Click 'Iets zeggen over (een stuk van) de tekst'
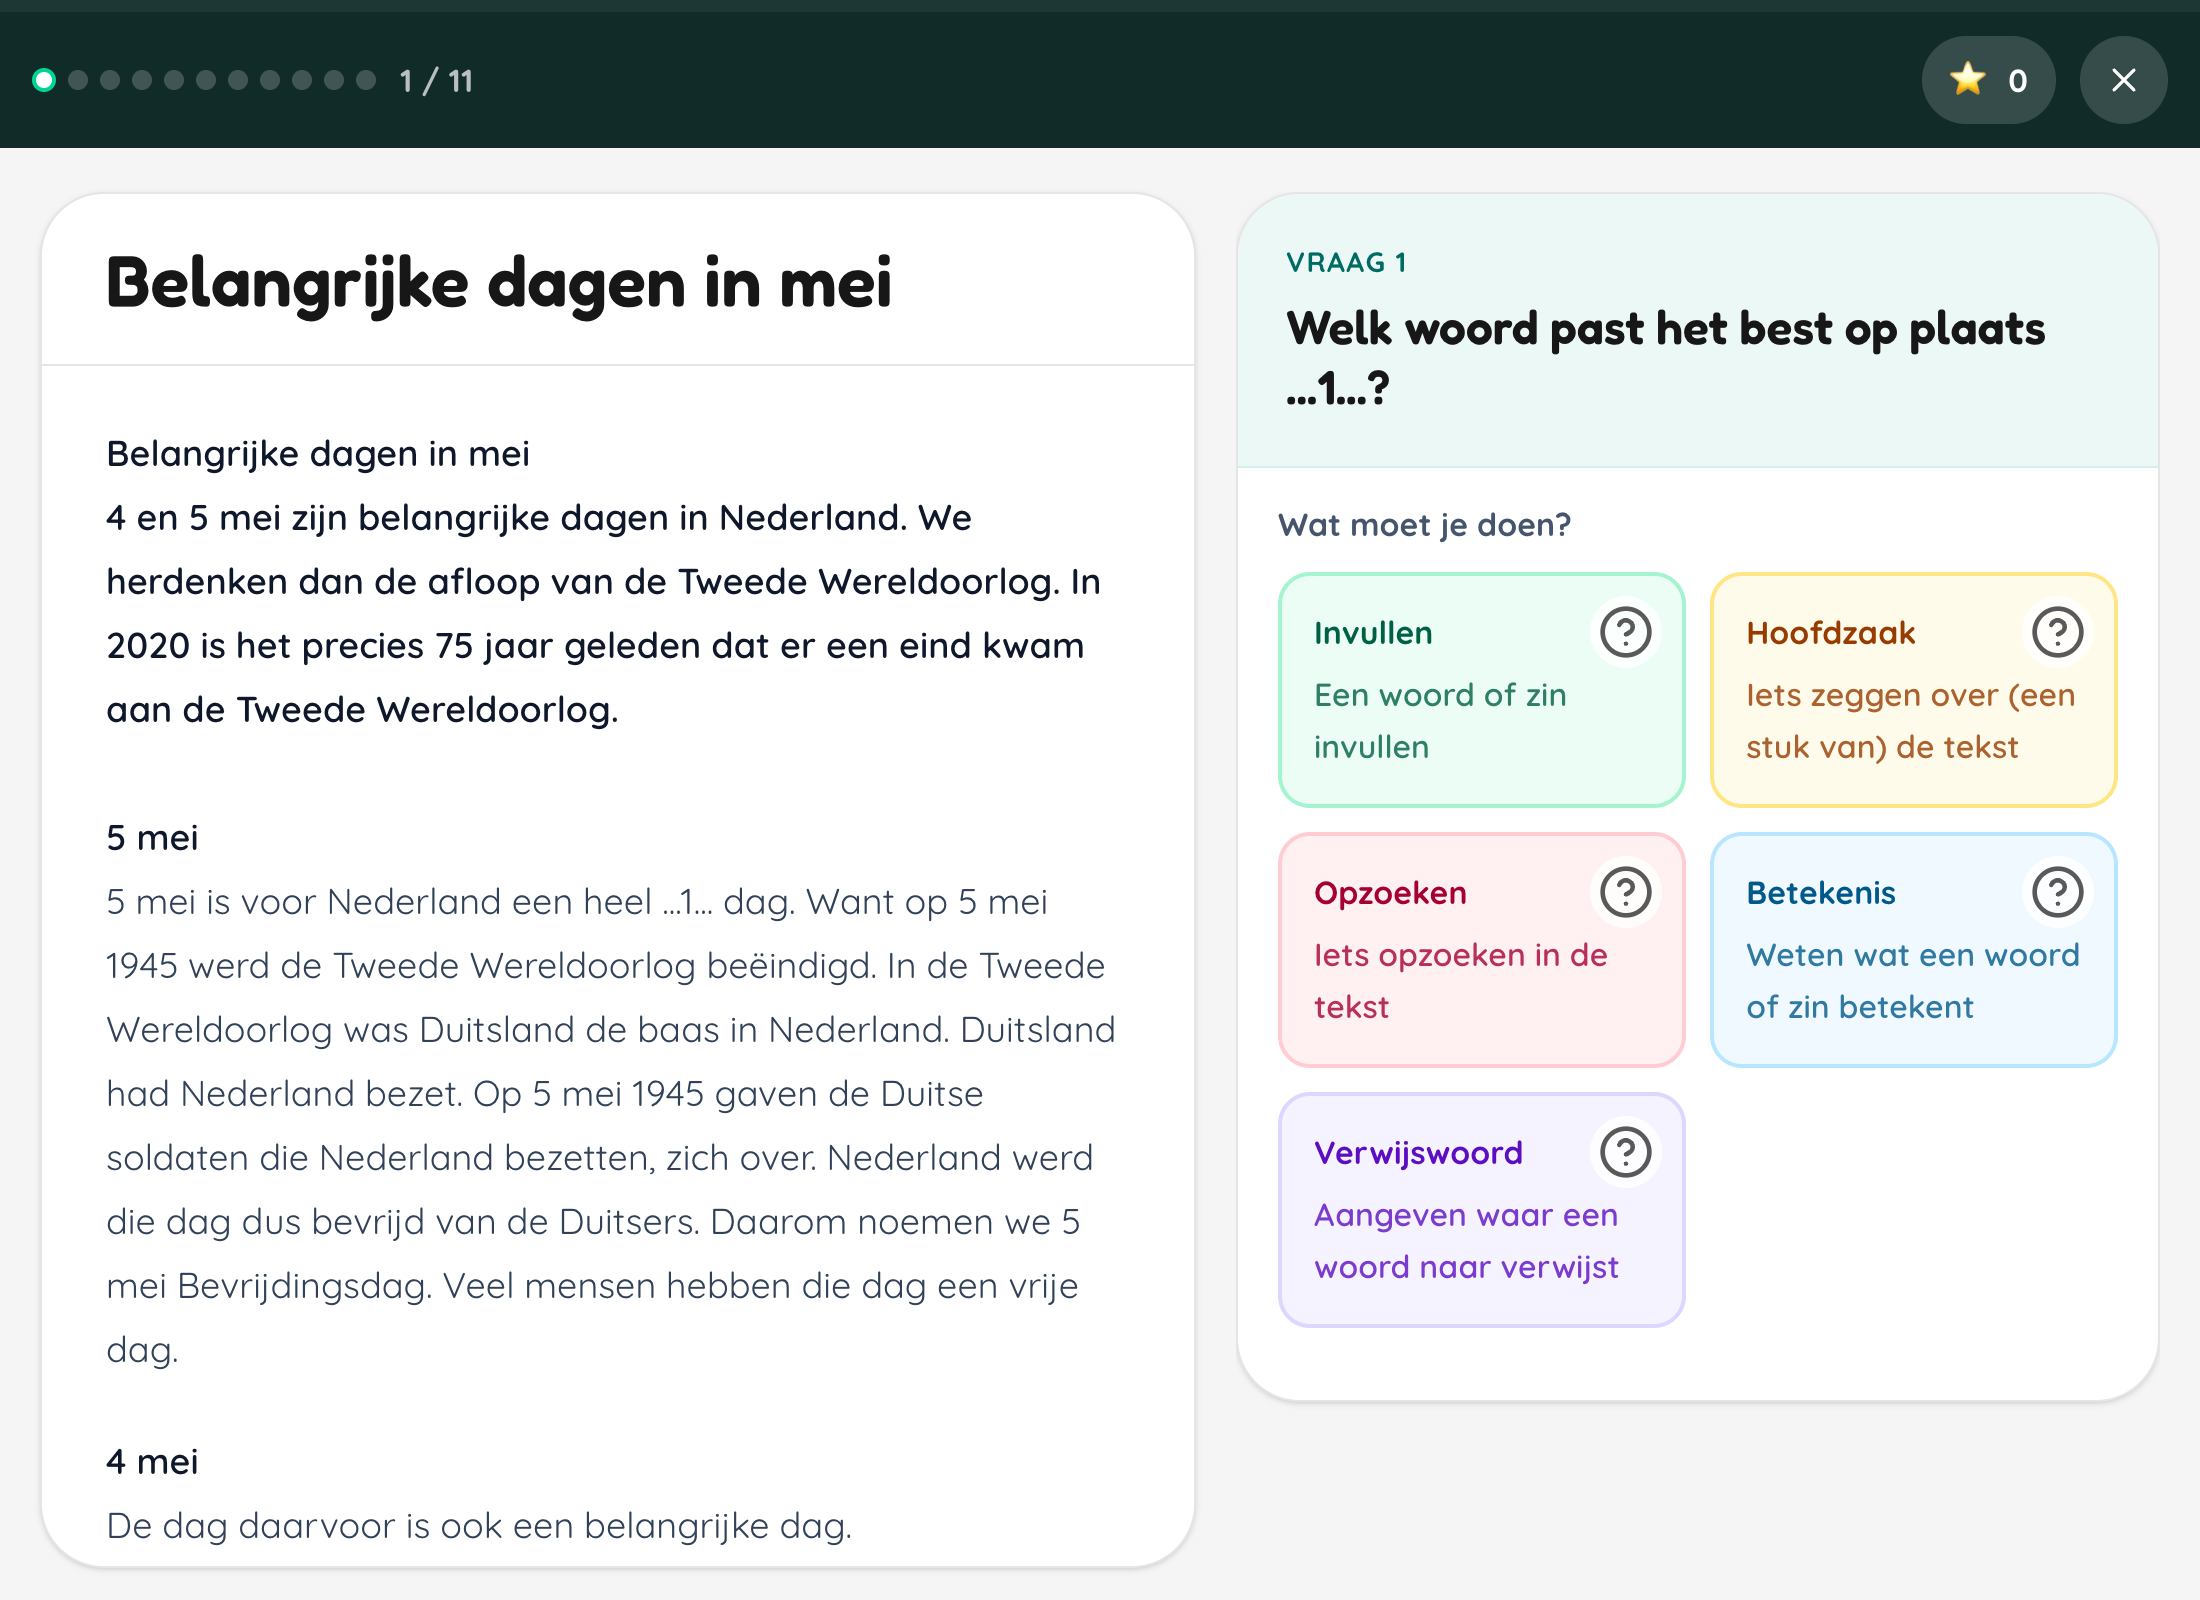The height and width of the screenshot is (1600, 2200). 1910,721
